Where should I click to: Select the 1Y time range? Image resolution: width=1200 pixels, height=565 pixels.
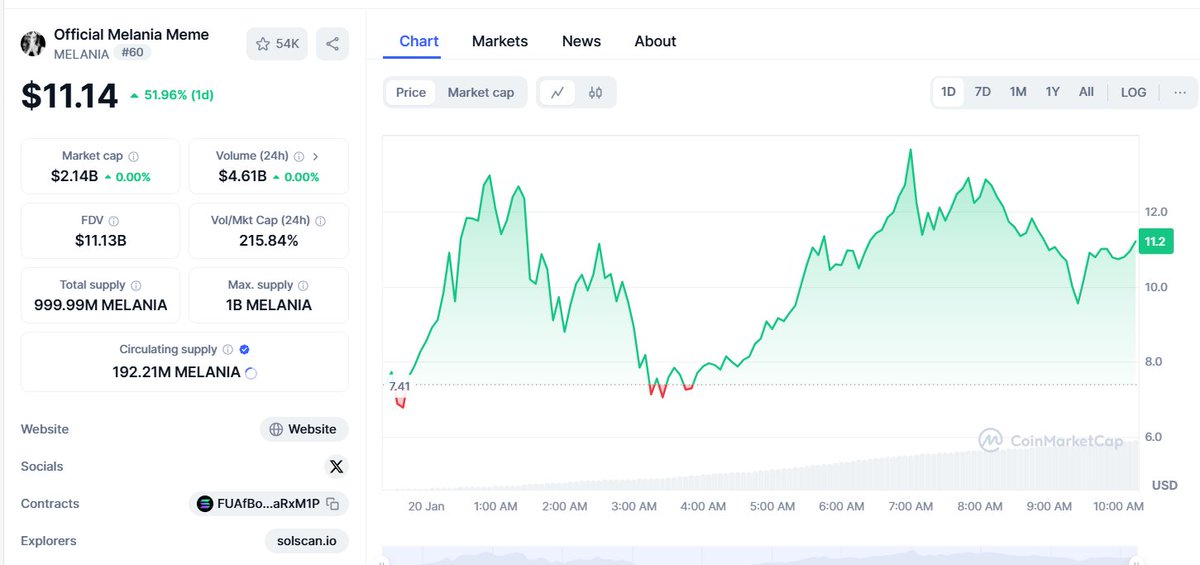[x=1053, y=92]
